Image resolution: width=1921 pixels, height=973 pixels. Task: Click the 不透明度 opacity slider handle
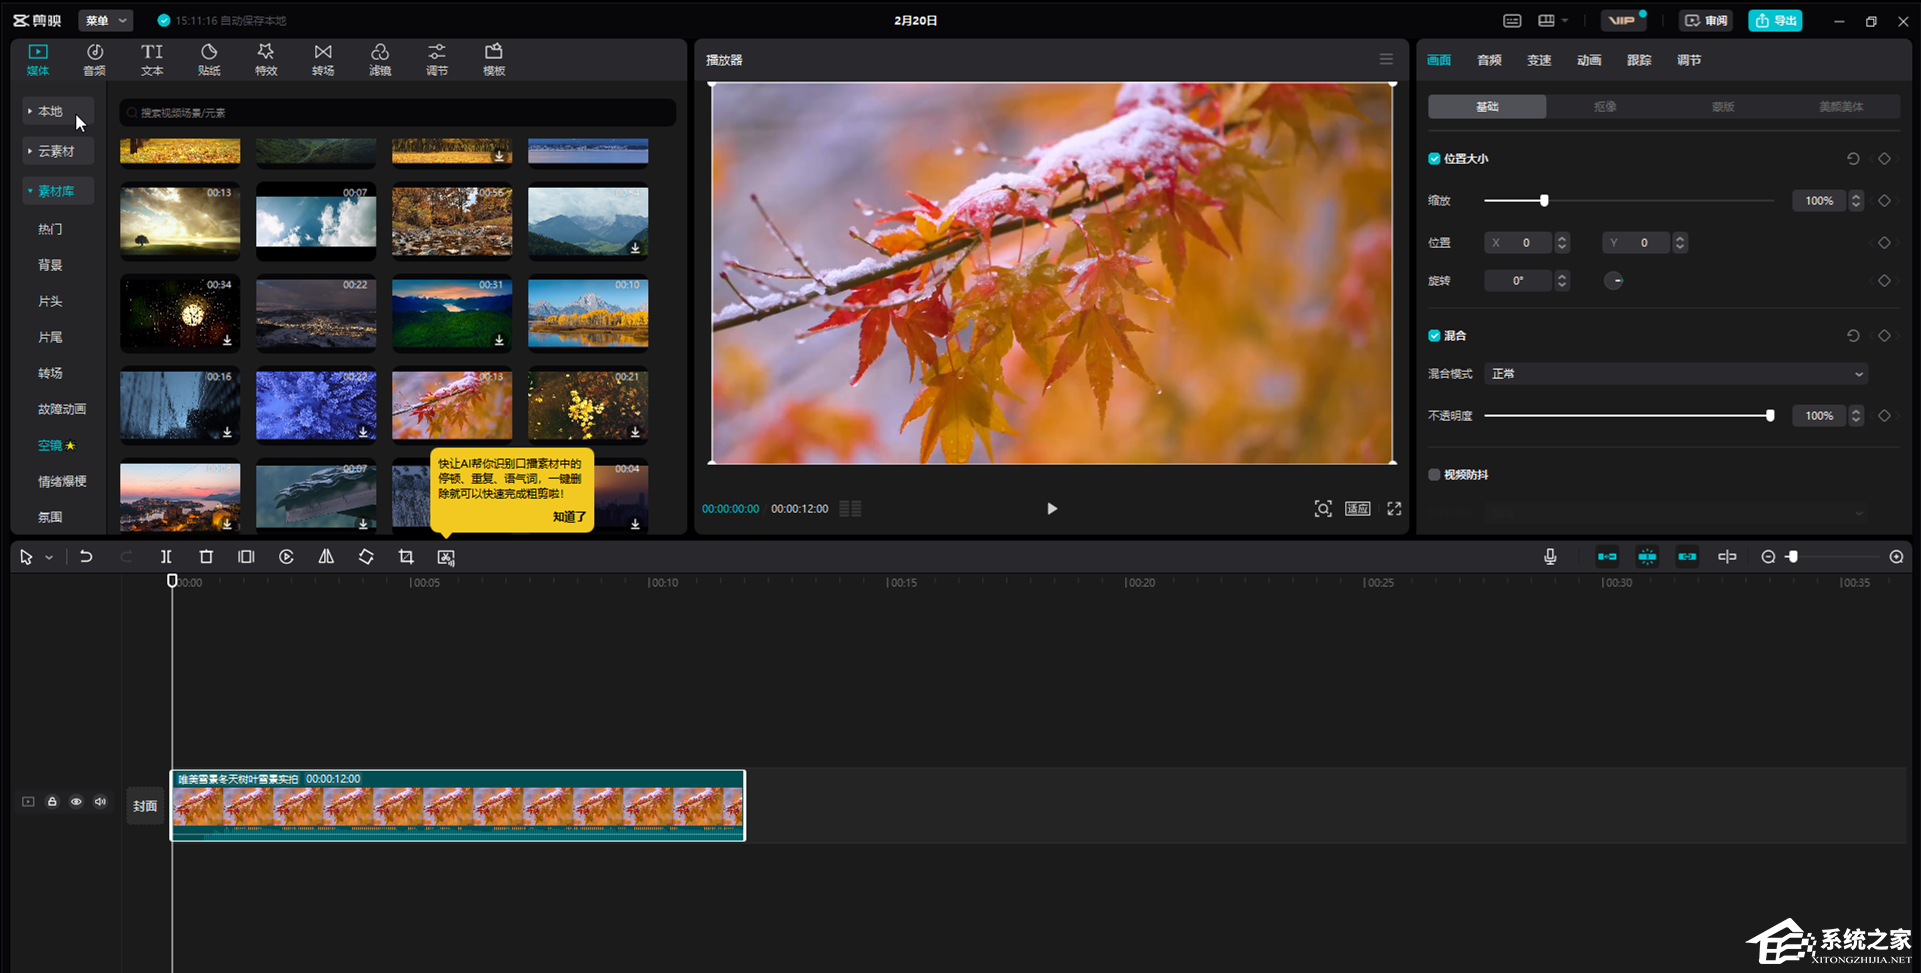(1770, 416)
